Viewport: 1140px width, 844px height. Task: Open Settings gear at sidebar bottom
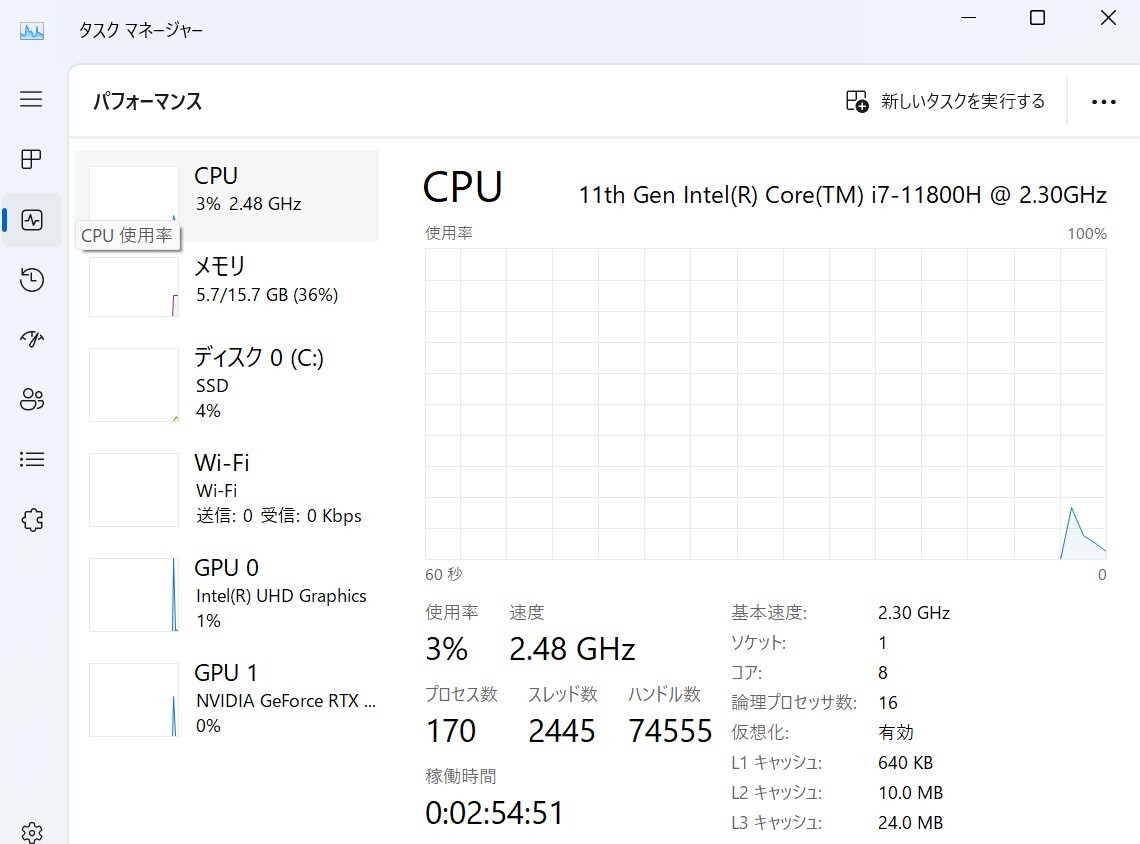click(32, 832)
